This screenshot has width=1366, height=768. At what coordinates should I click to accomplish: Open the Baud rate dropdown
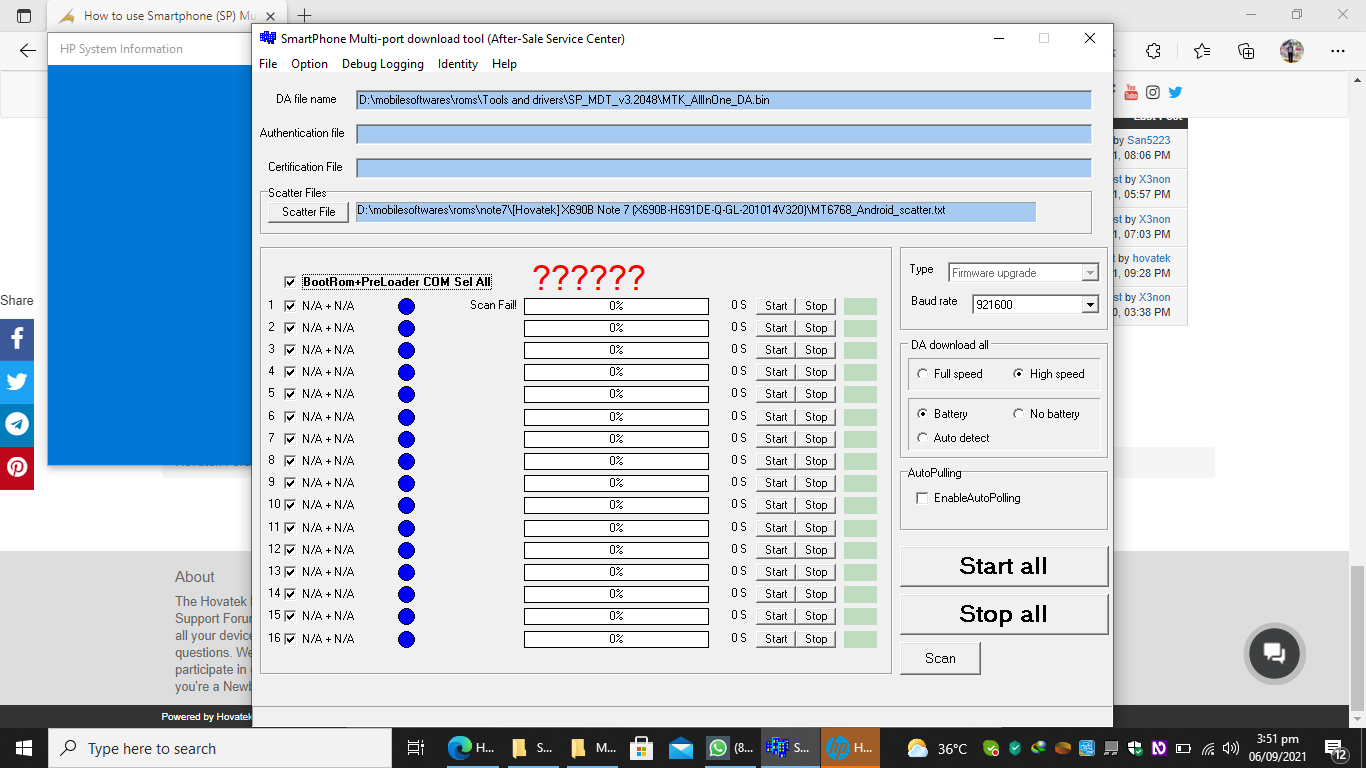1090,305
